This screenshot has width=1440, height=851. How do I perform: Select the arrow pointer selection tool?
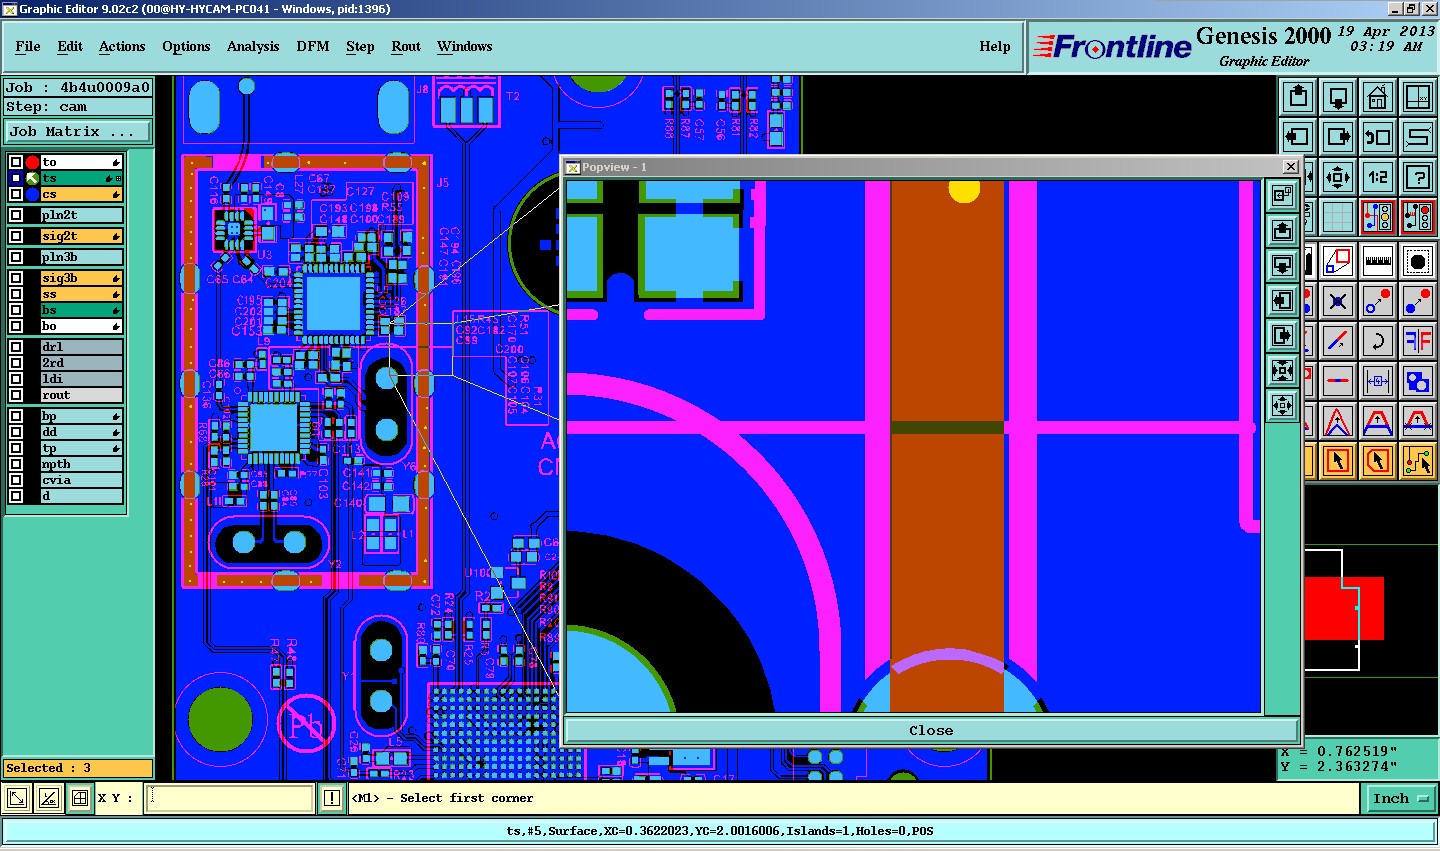coord(1338,460)
